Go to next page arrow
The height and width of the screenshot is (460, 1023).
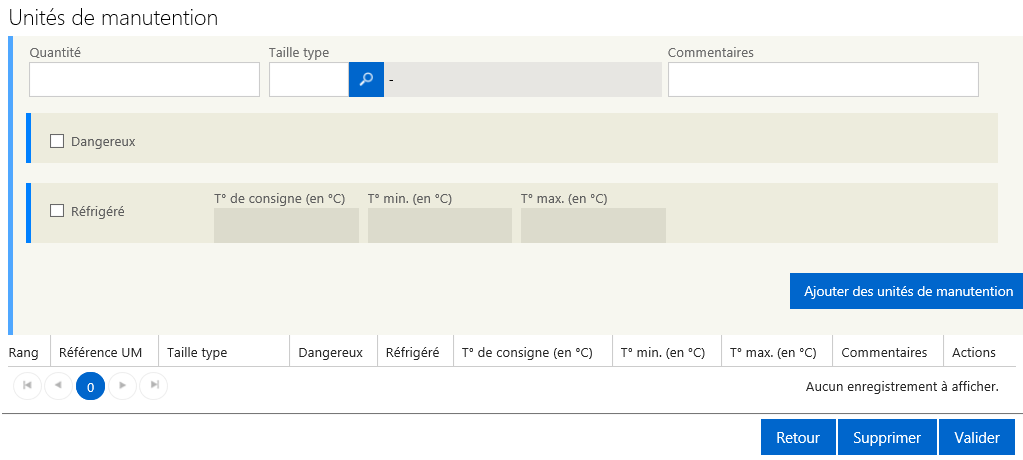(x=122, y=386)
